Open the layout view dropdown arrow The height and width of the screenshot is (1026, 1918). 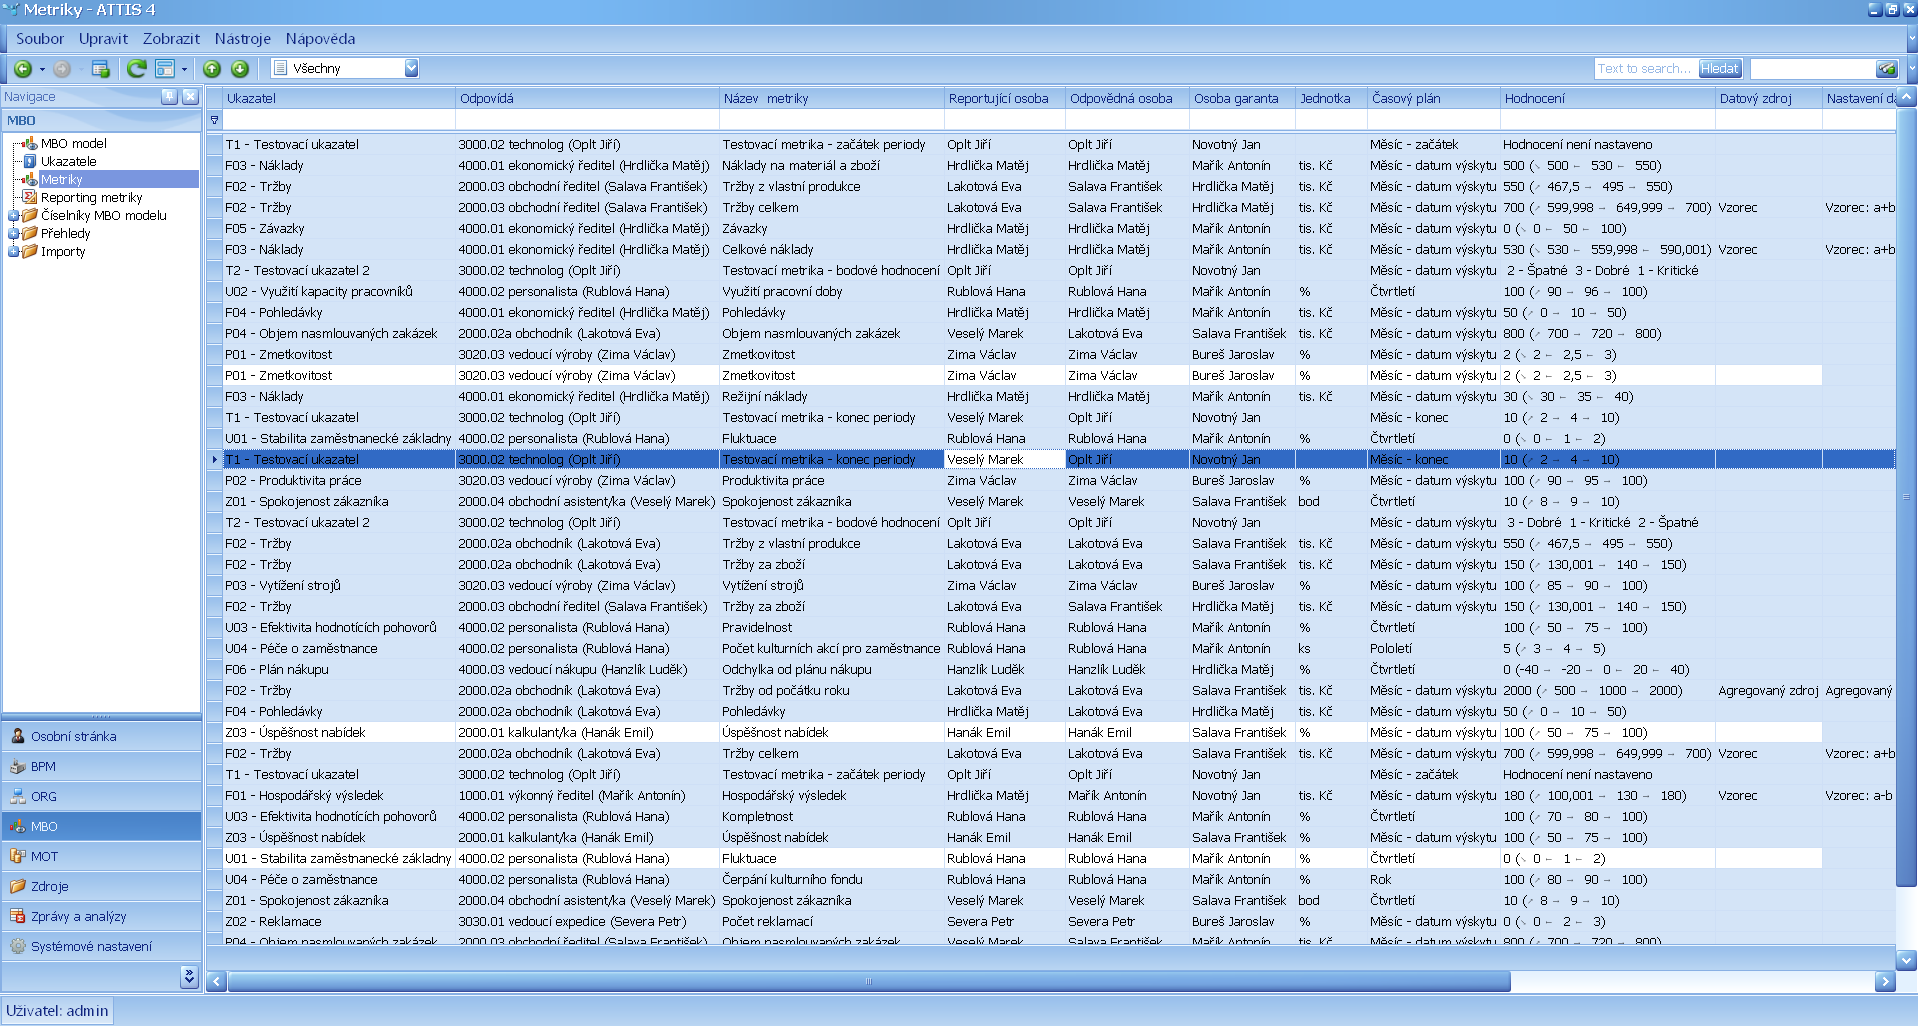point(185,69)
